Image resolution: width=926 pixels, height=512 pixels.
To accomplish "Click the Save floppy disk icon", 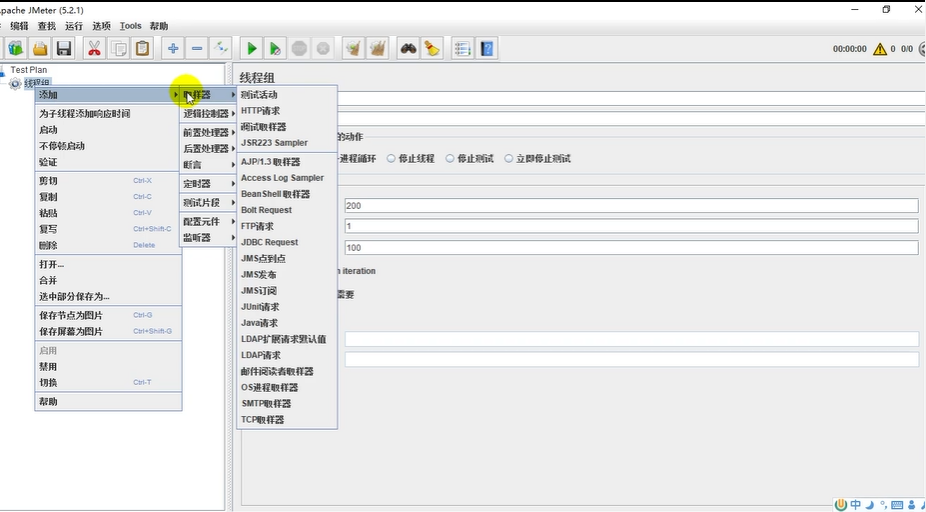I will tap(64, 48).
